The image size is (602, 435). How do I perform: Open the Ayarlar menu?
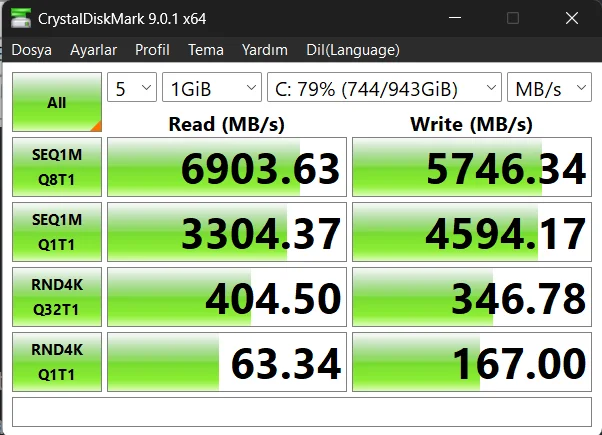click(93, 50)
